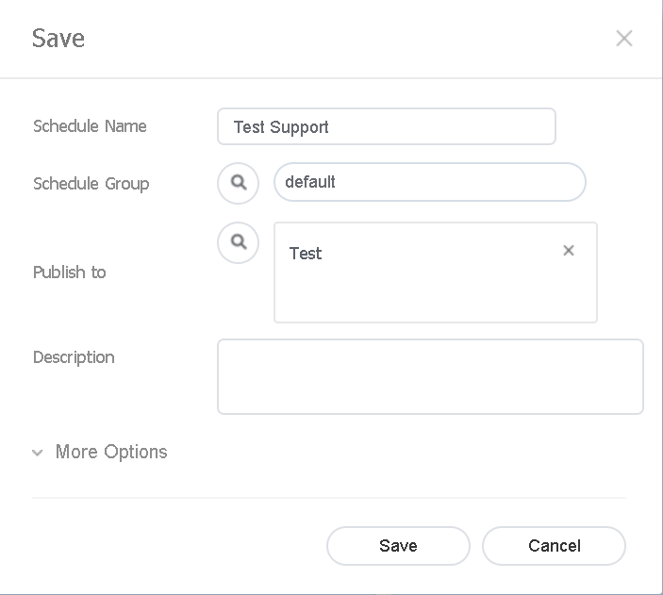Viewport: 663px width, 595px height.
Task: Close the Save dialog with the X
Action: 624,39
